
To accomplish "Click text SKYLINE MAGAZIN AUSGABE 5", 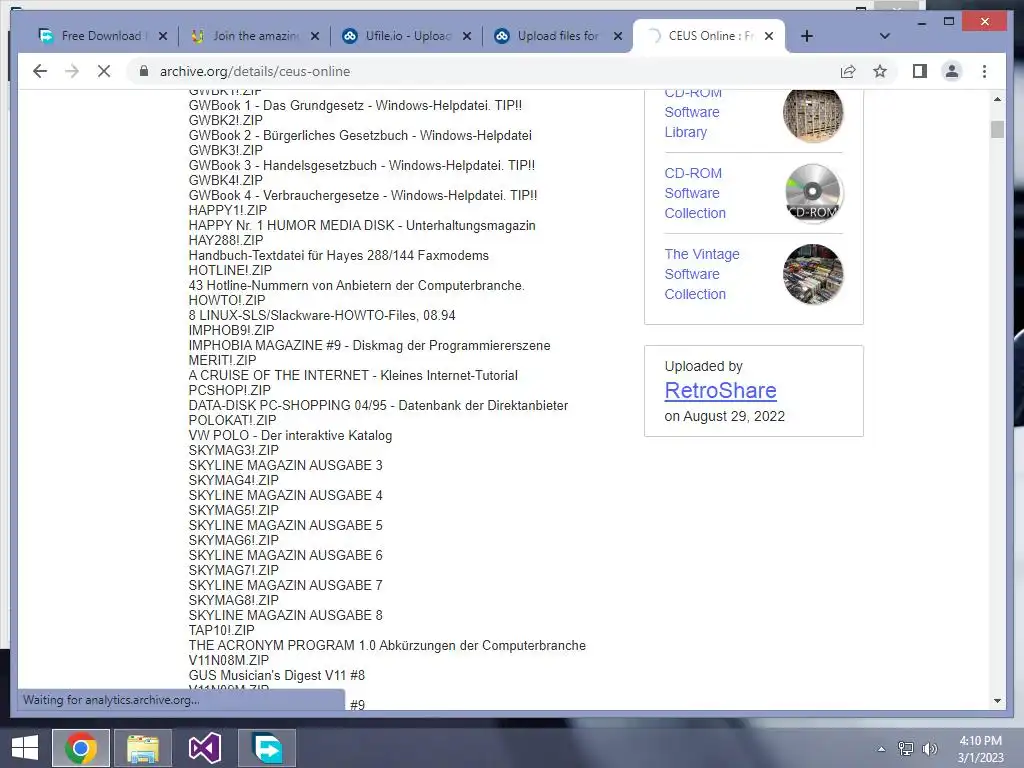I will [x=285, y=525].
